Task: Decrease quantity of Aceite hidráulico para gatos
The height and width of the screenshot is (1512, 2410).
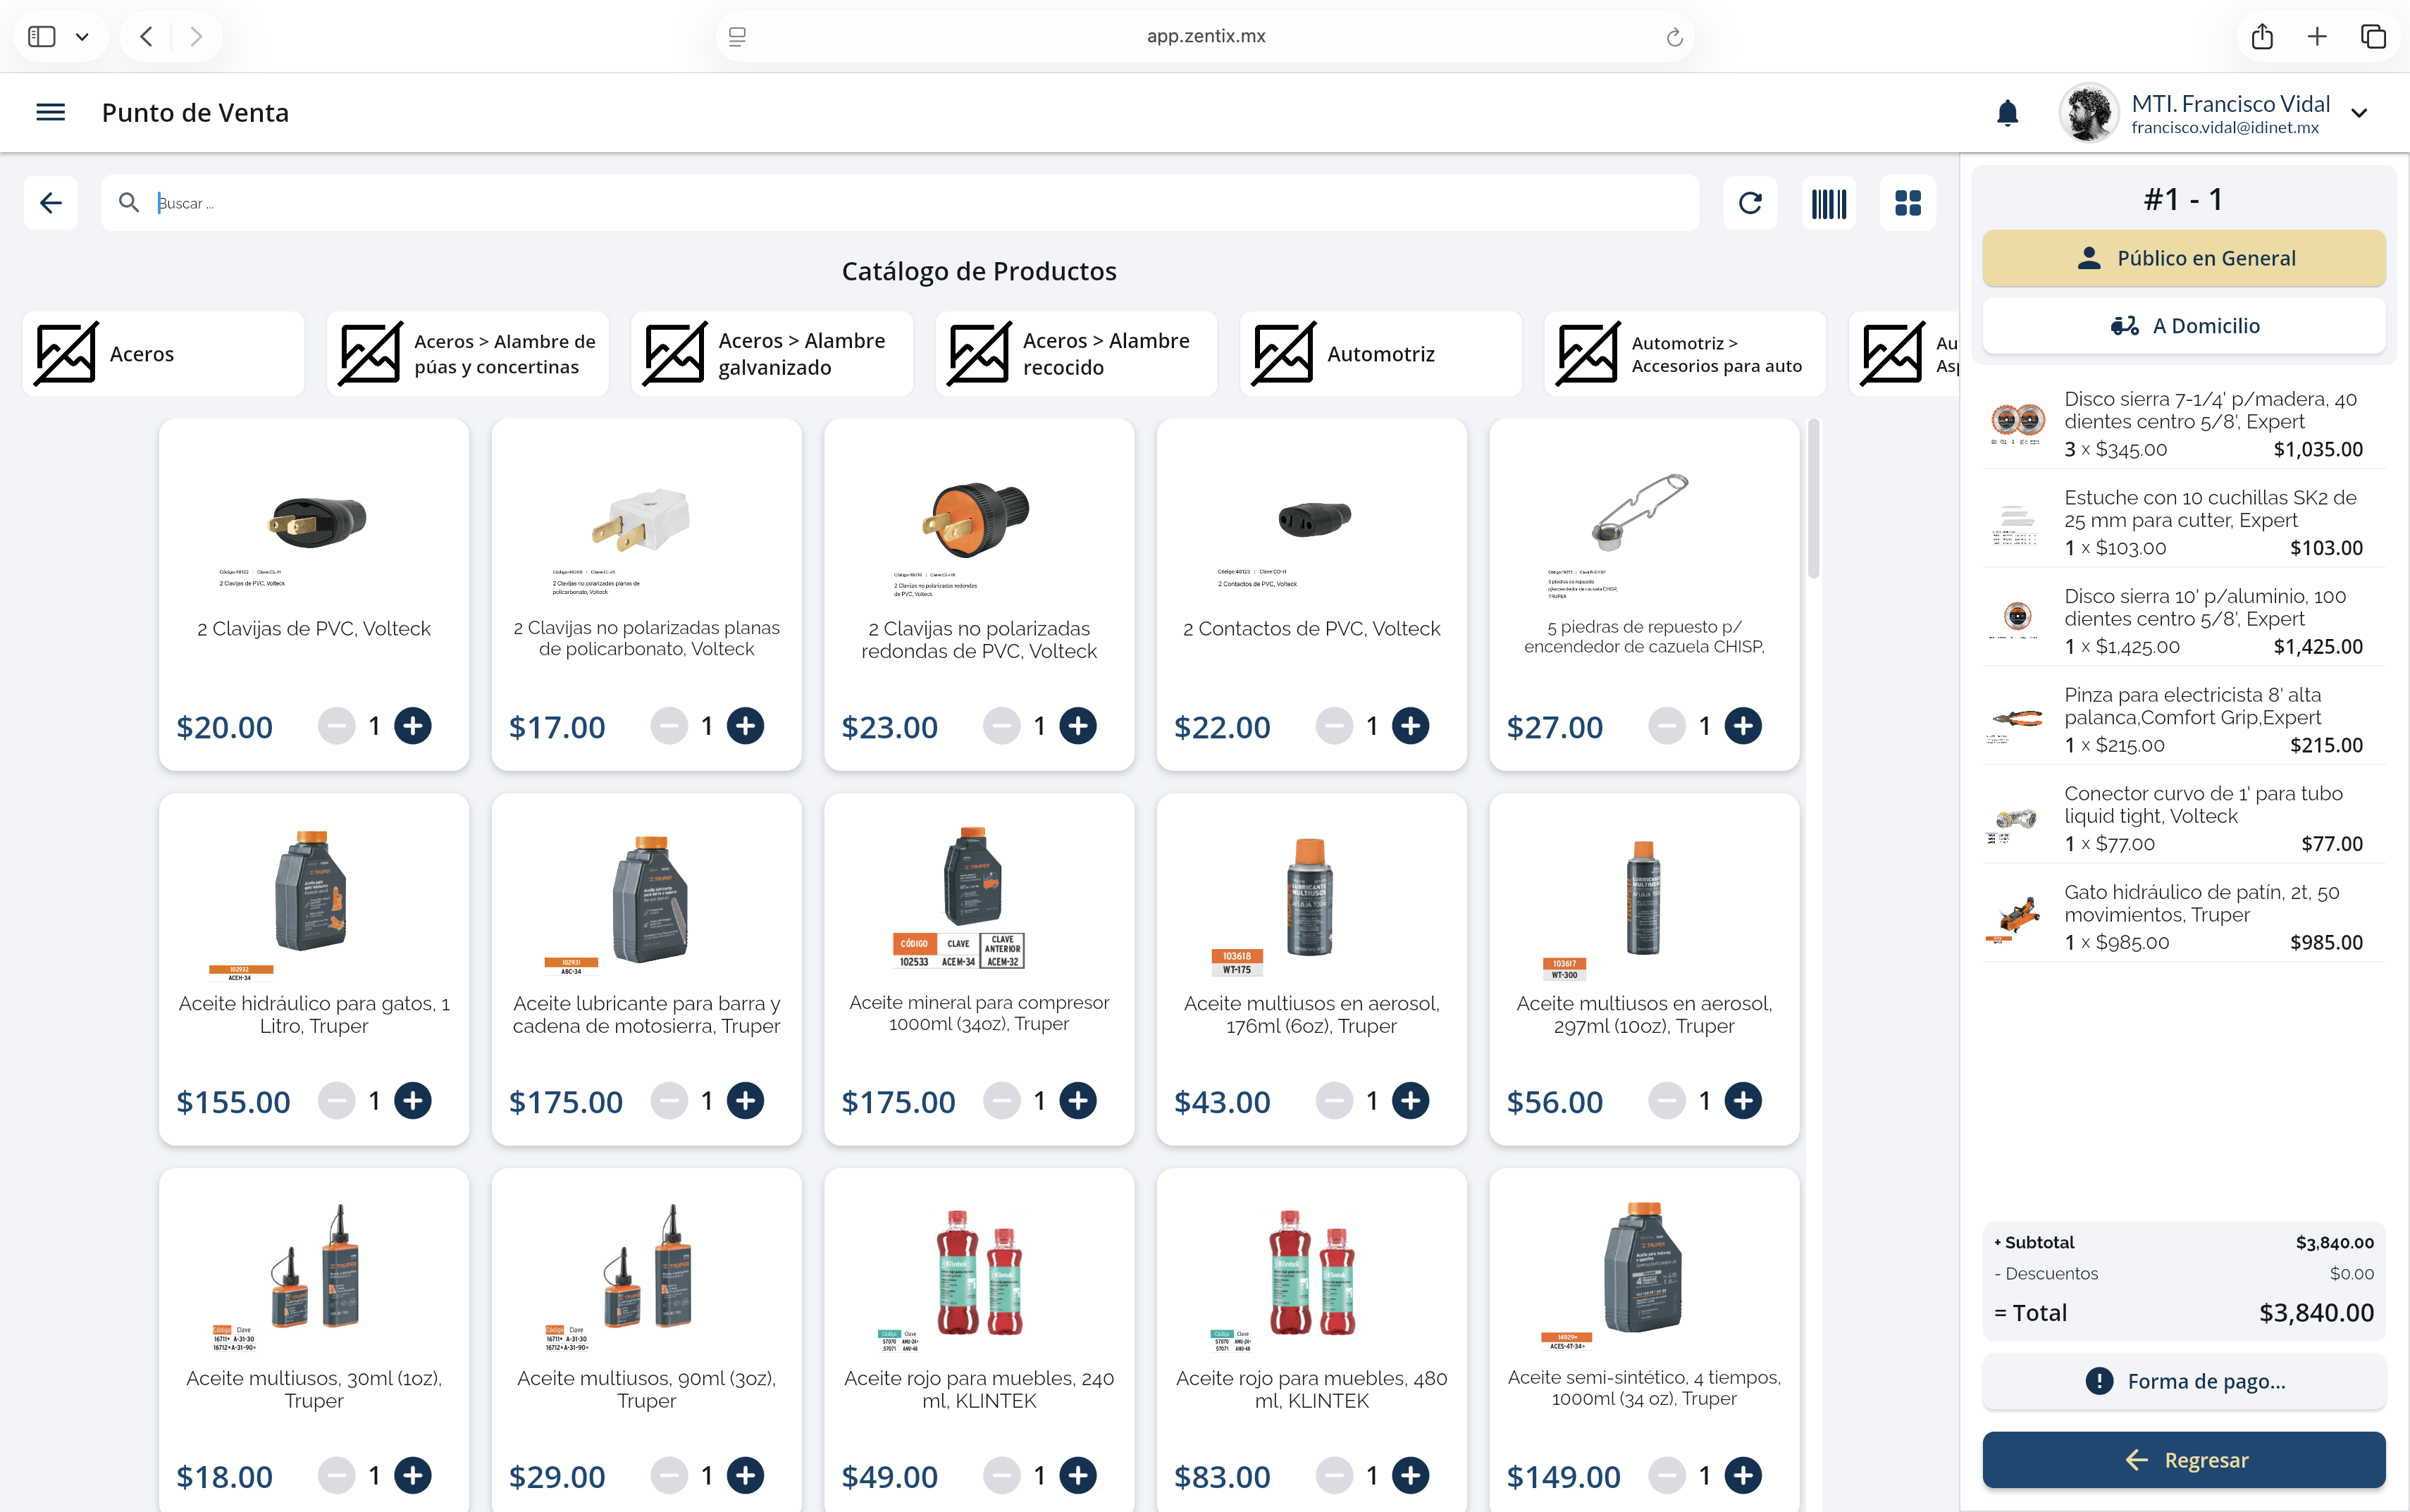Action: [337, 1101]
